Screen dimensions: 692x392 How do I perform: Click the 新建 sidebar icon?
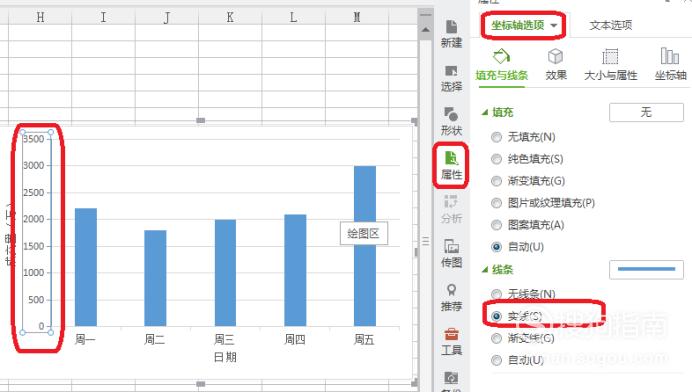[x=451, y=34]
